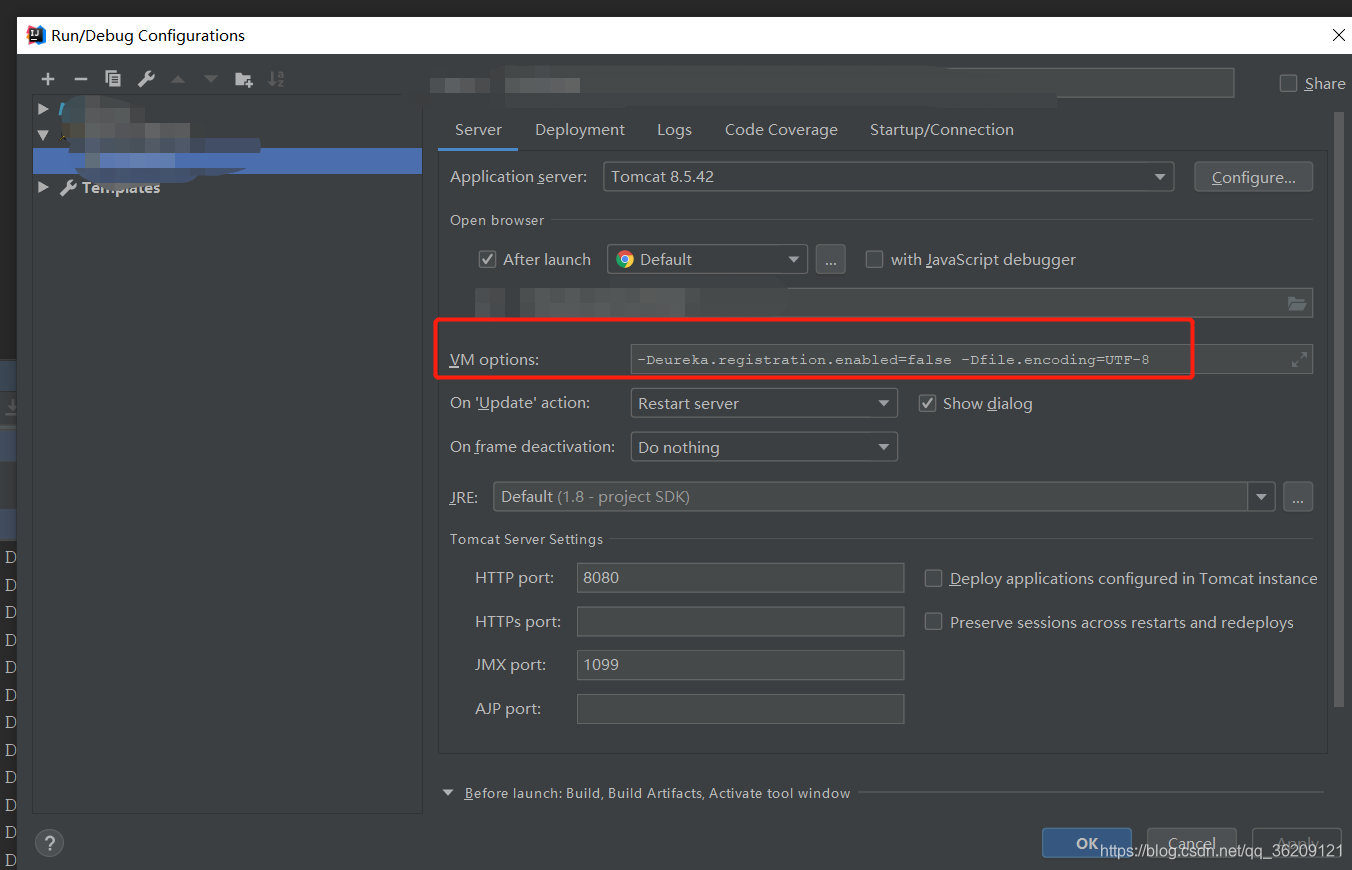Click wrench icon beside Templates node
1352x870 pixels.
[x=68, y=187]
